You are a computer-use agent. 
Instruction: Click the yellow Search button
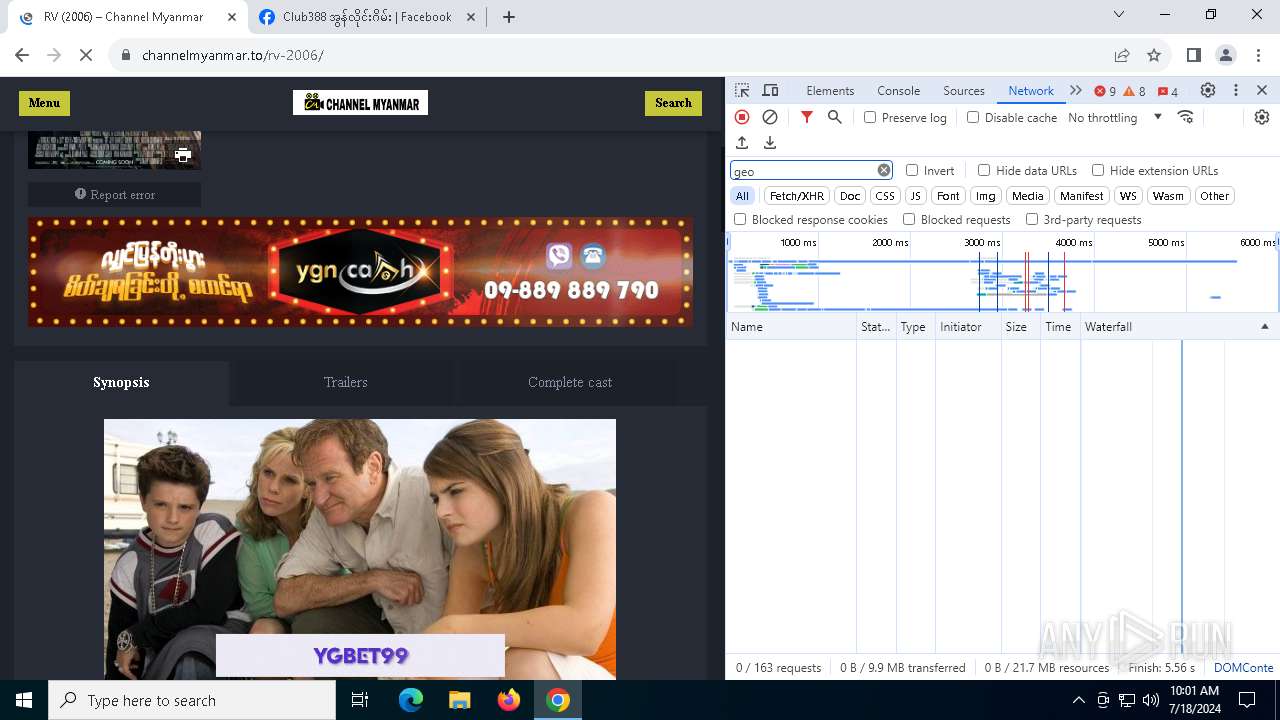click(673, 103)
